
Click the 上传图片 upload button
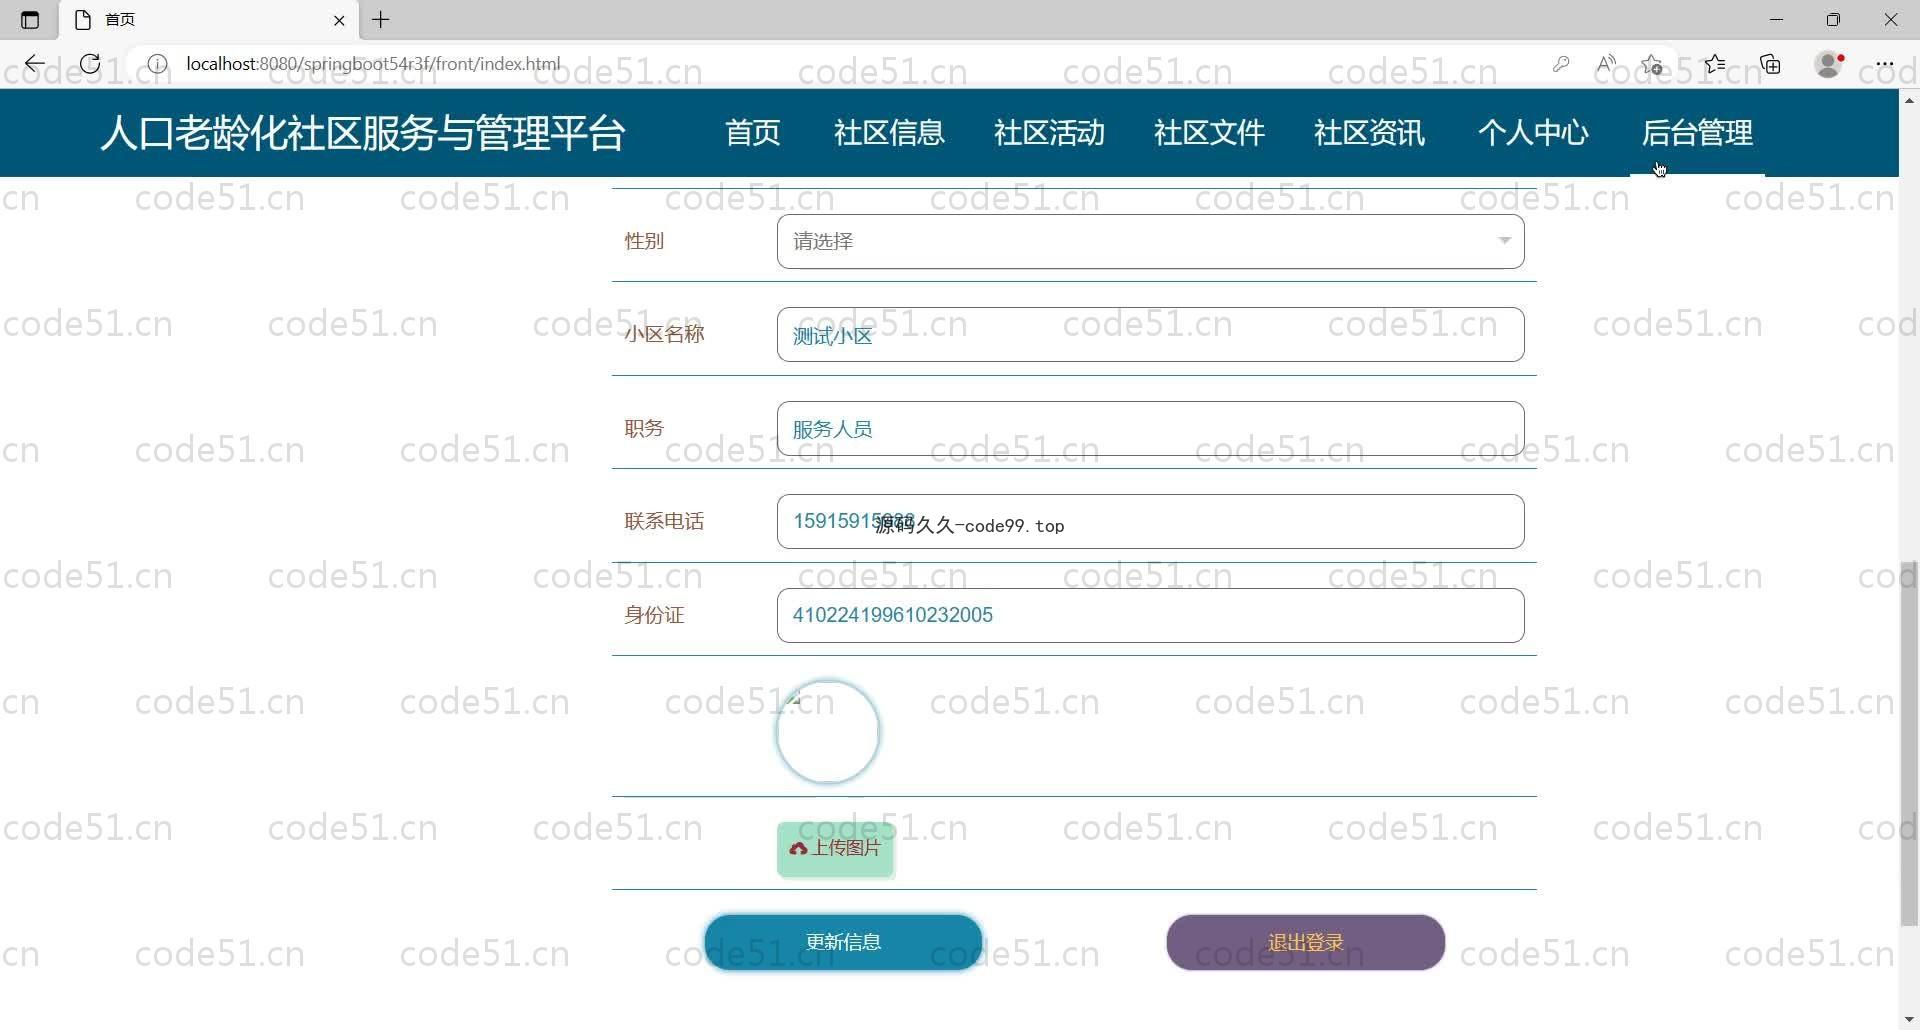pos(835,849)
